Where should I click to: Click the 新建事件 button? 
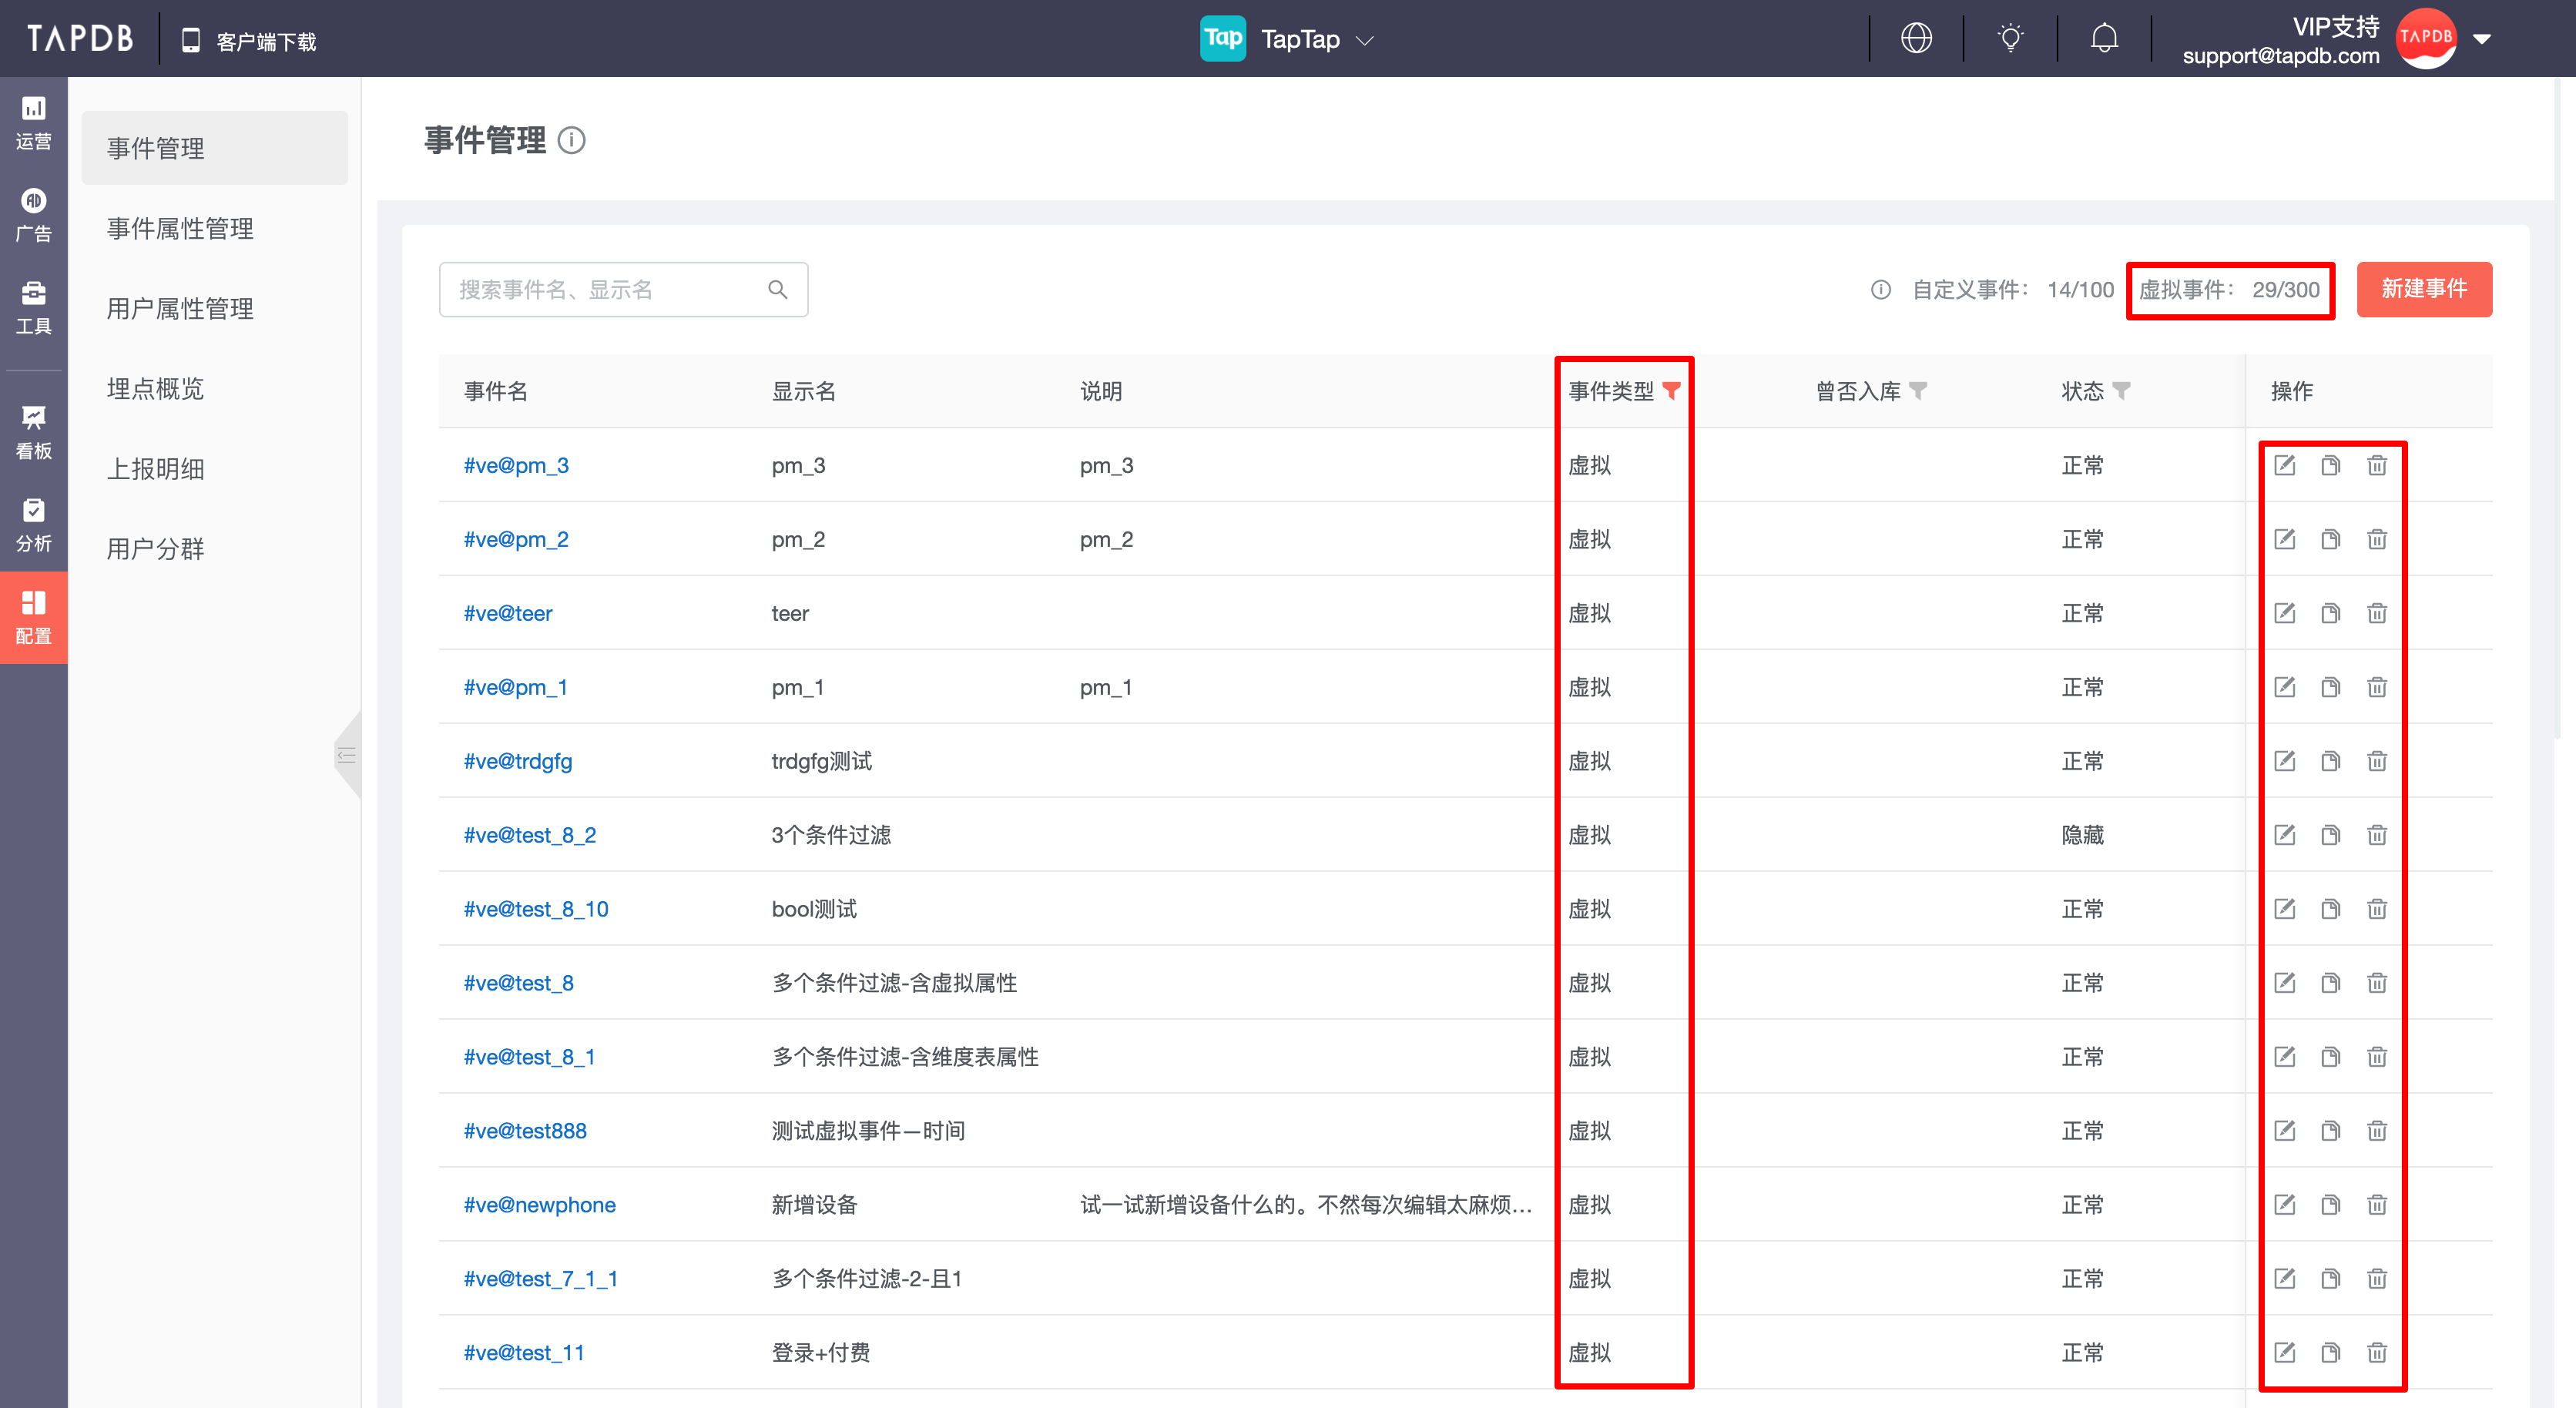click(2424, 290)
